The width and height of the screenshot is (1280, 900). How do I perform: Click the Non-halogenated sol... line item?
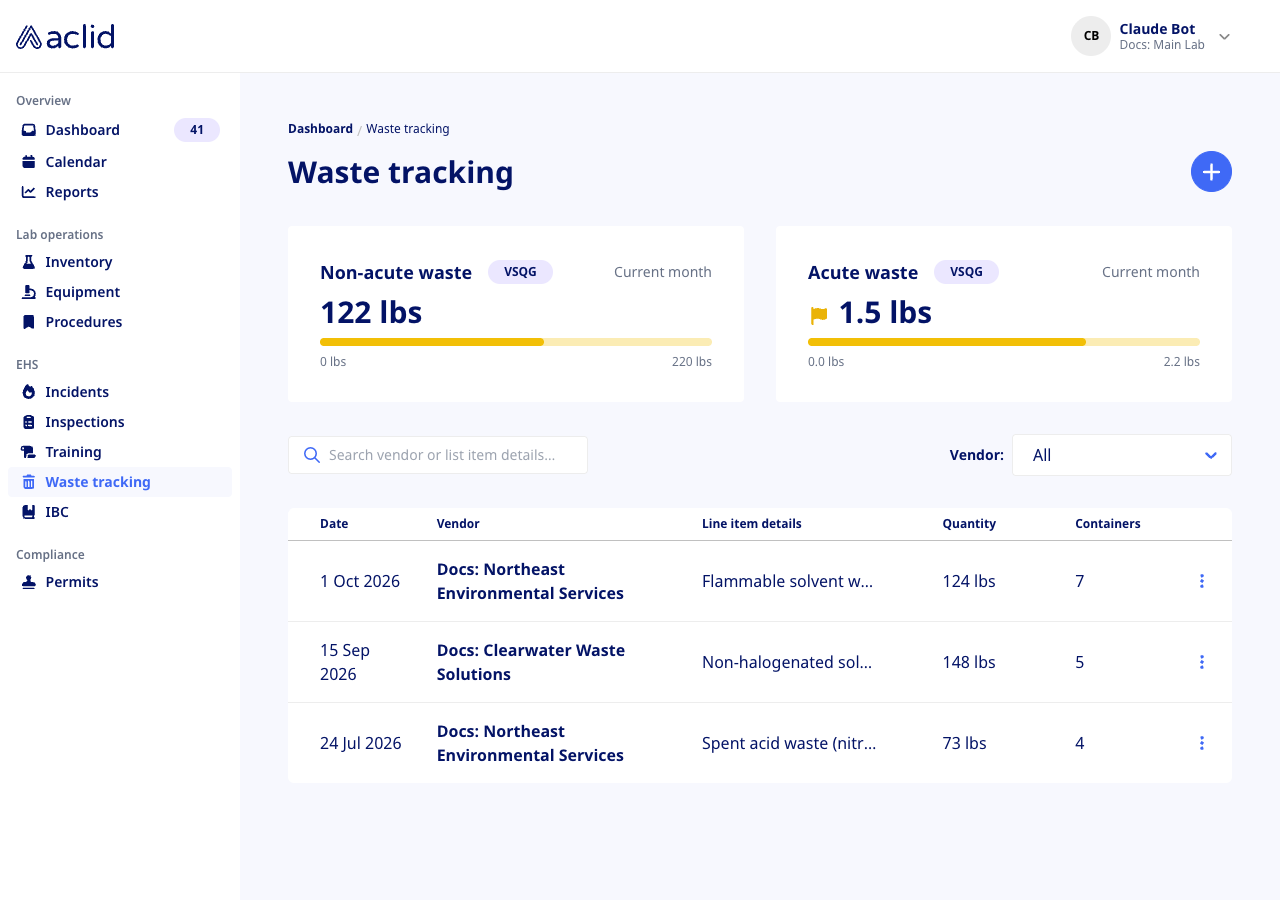(787, 662)
